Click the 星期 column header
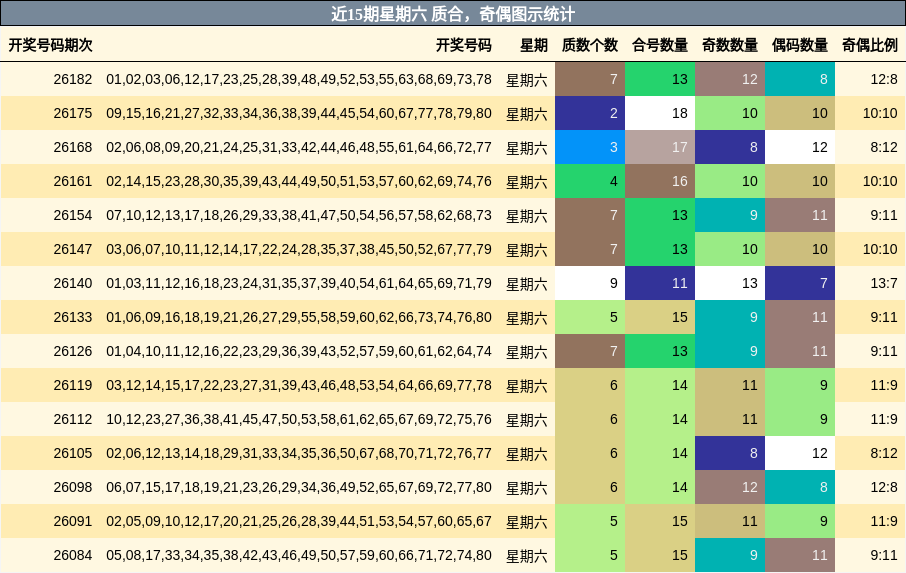This screenshot has width=906, height=573. (x=533, y=45)
